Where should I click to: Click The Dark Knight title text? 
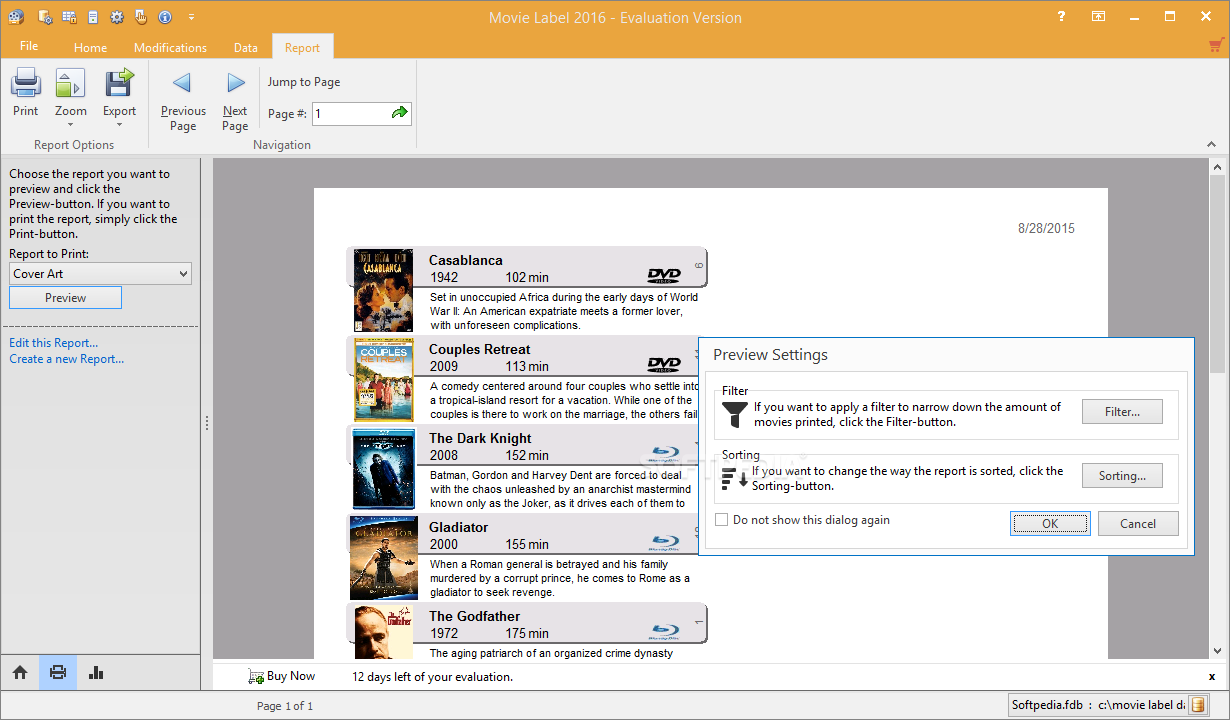tap(480, 438)
